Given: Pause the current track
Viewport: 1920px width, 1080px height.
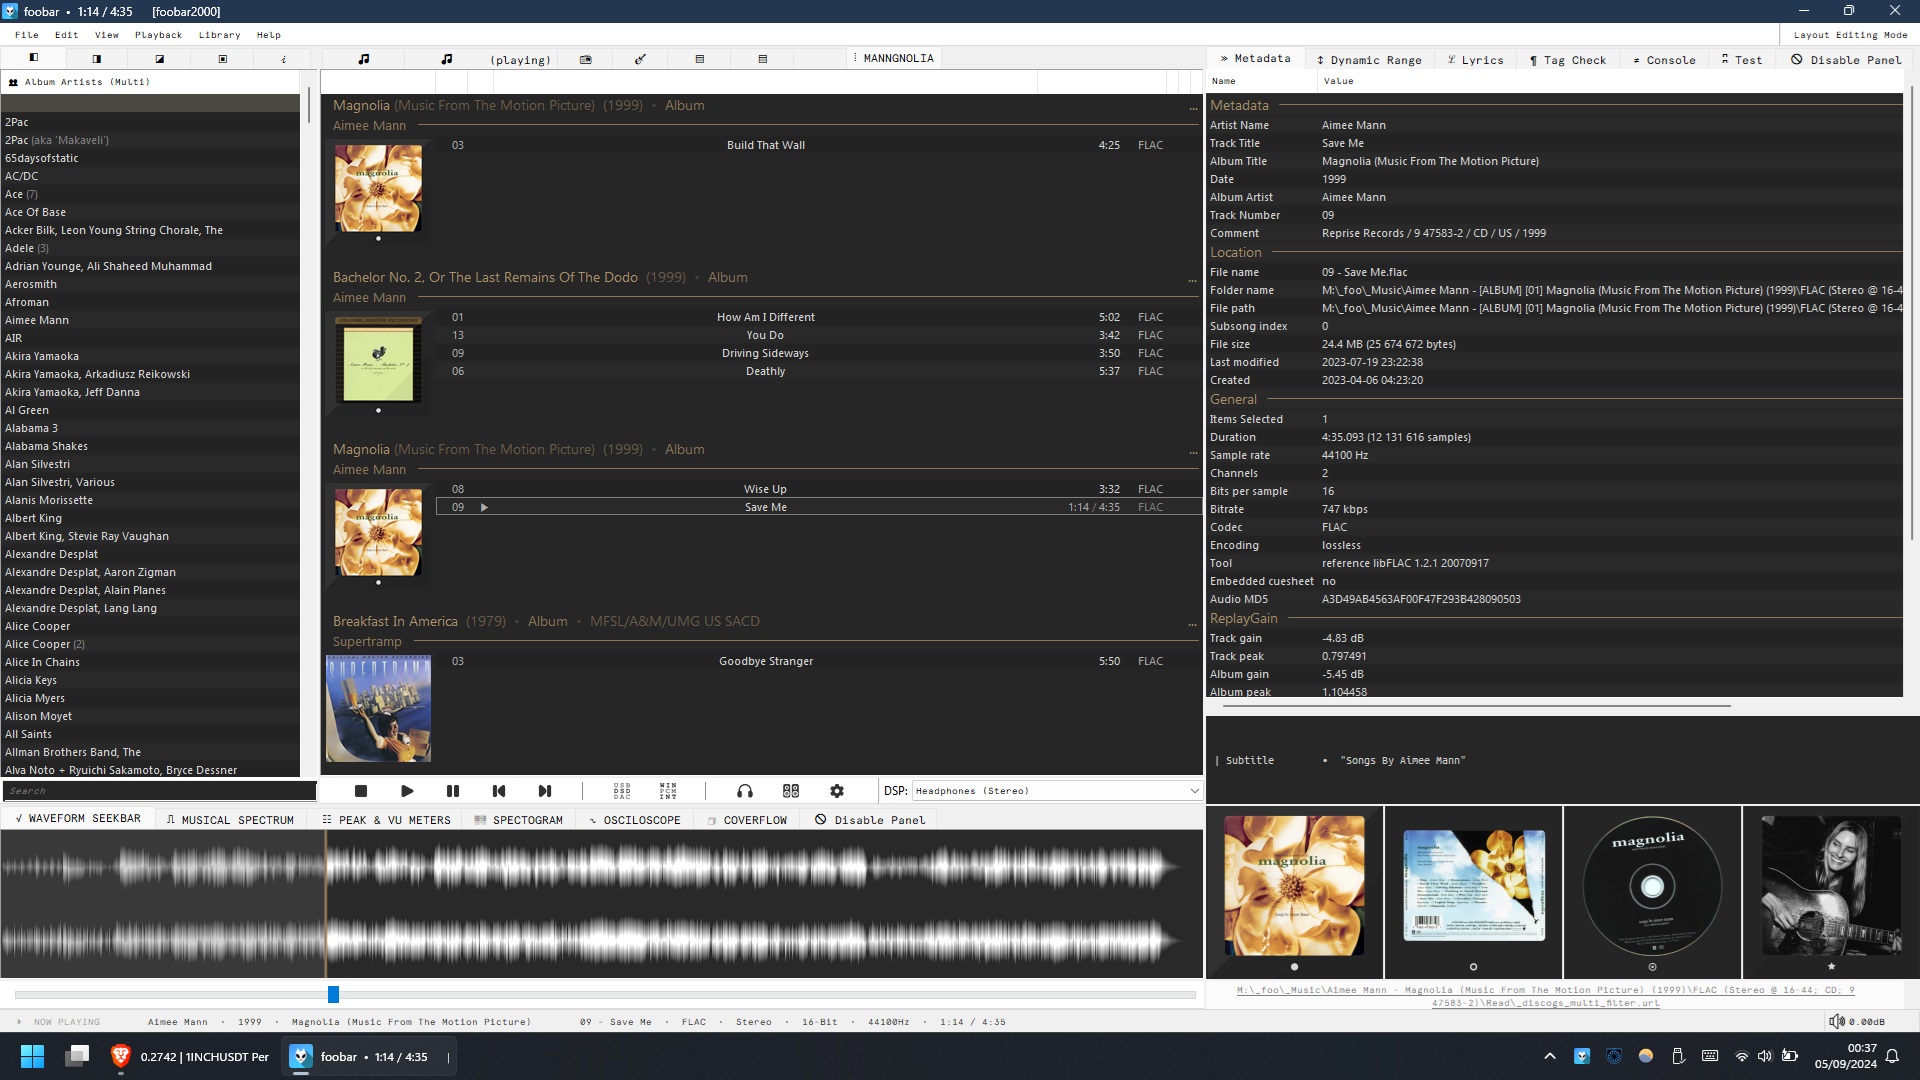Looking at the screenshot, I should 453,791.
